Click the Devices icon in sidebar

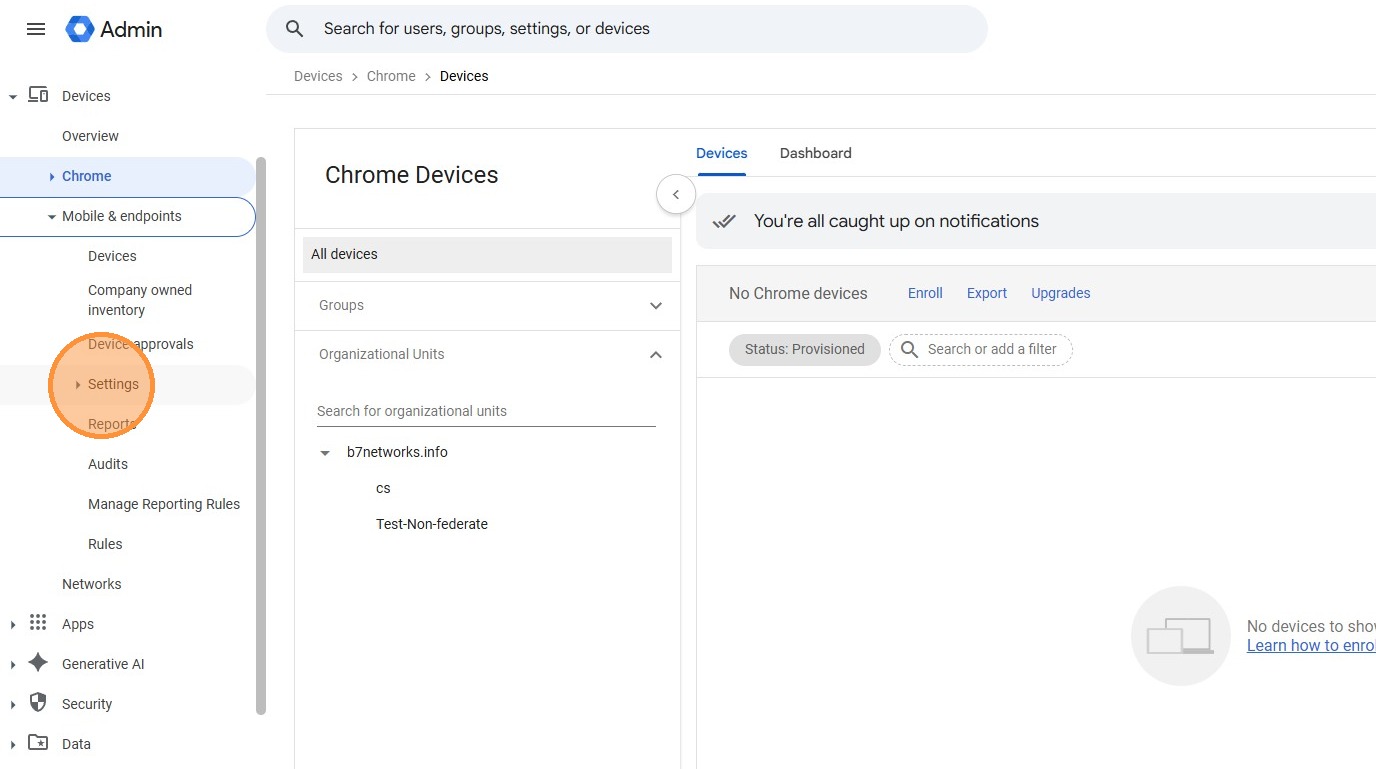coord(38,95)
